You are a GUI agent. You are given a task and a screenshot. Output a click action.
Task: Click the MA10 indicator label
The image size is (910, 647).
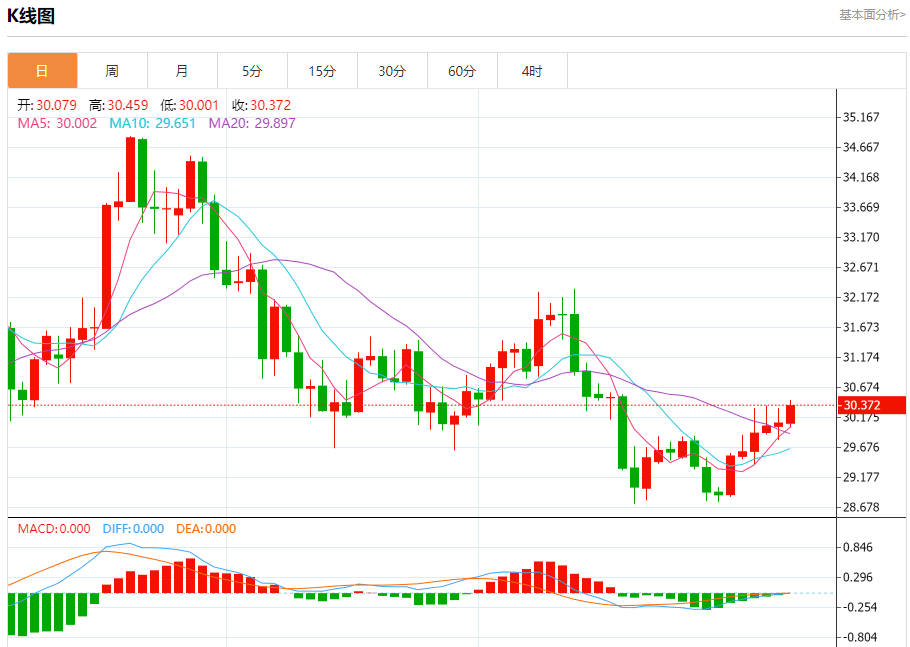(x=153, y=123)
